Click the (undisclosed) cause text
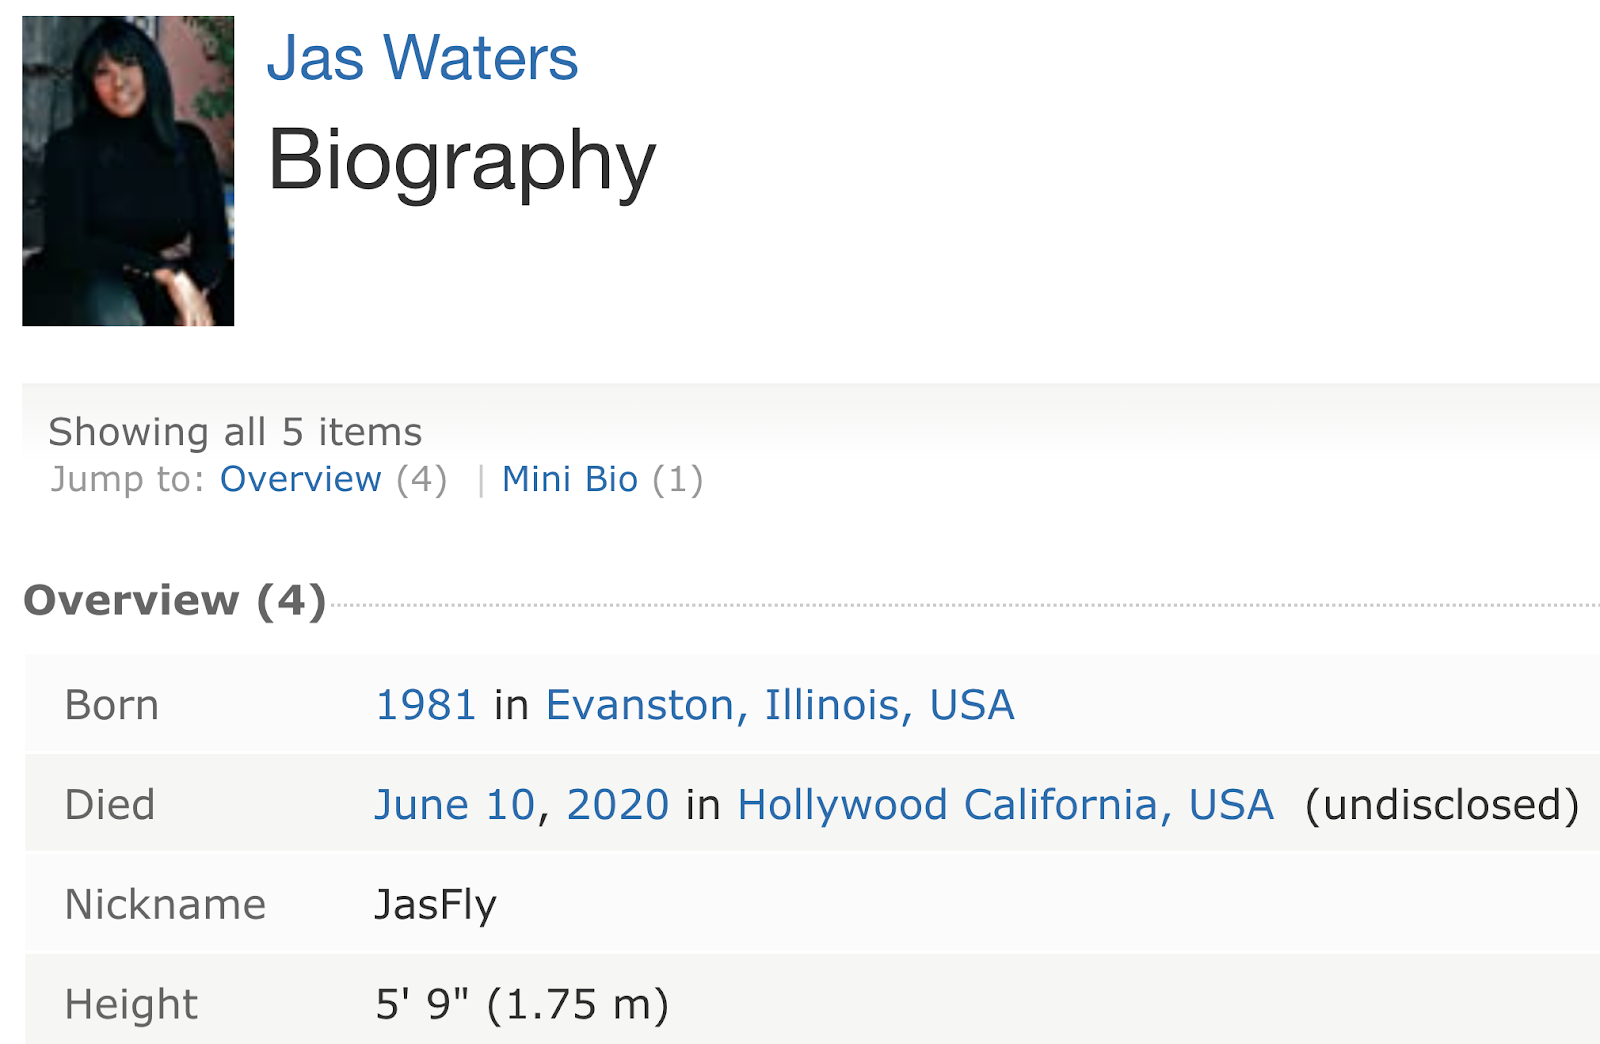1600x1044 pixels. [1442, 805]
